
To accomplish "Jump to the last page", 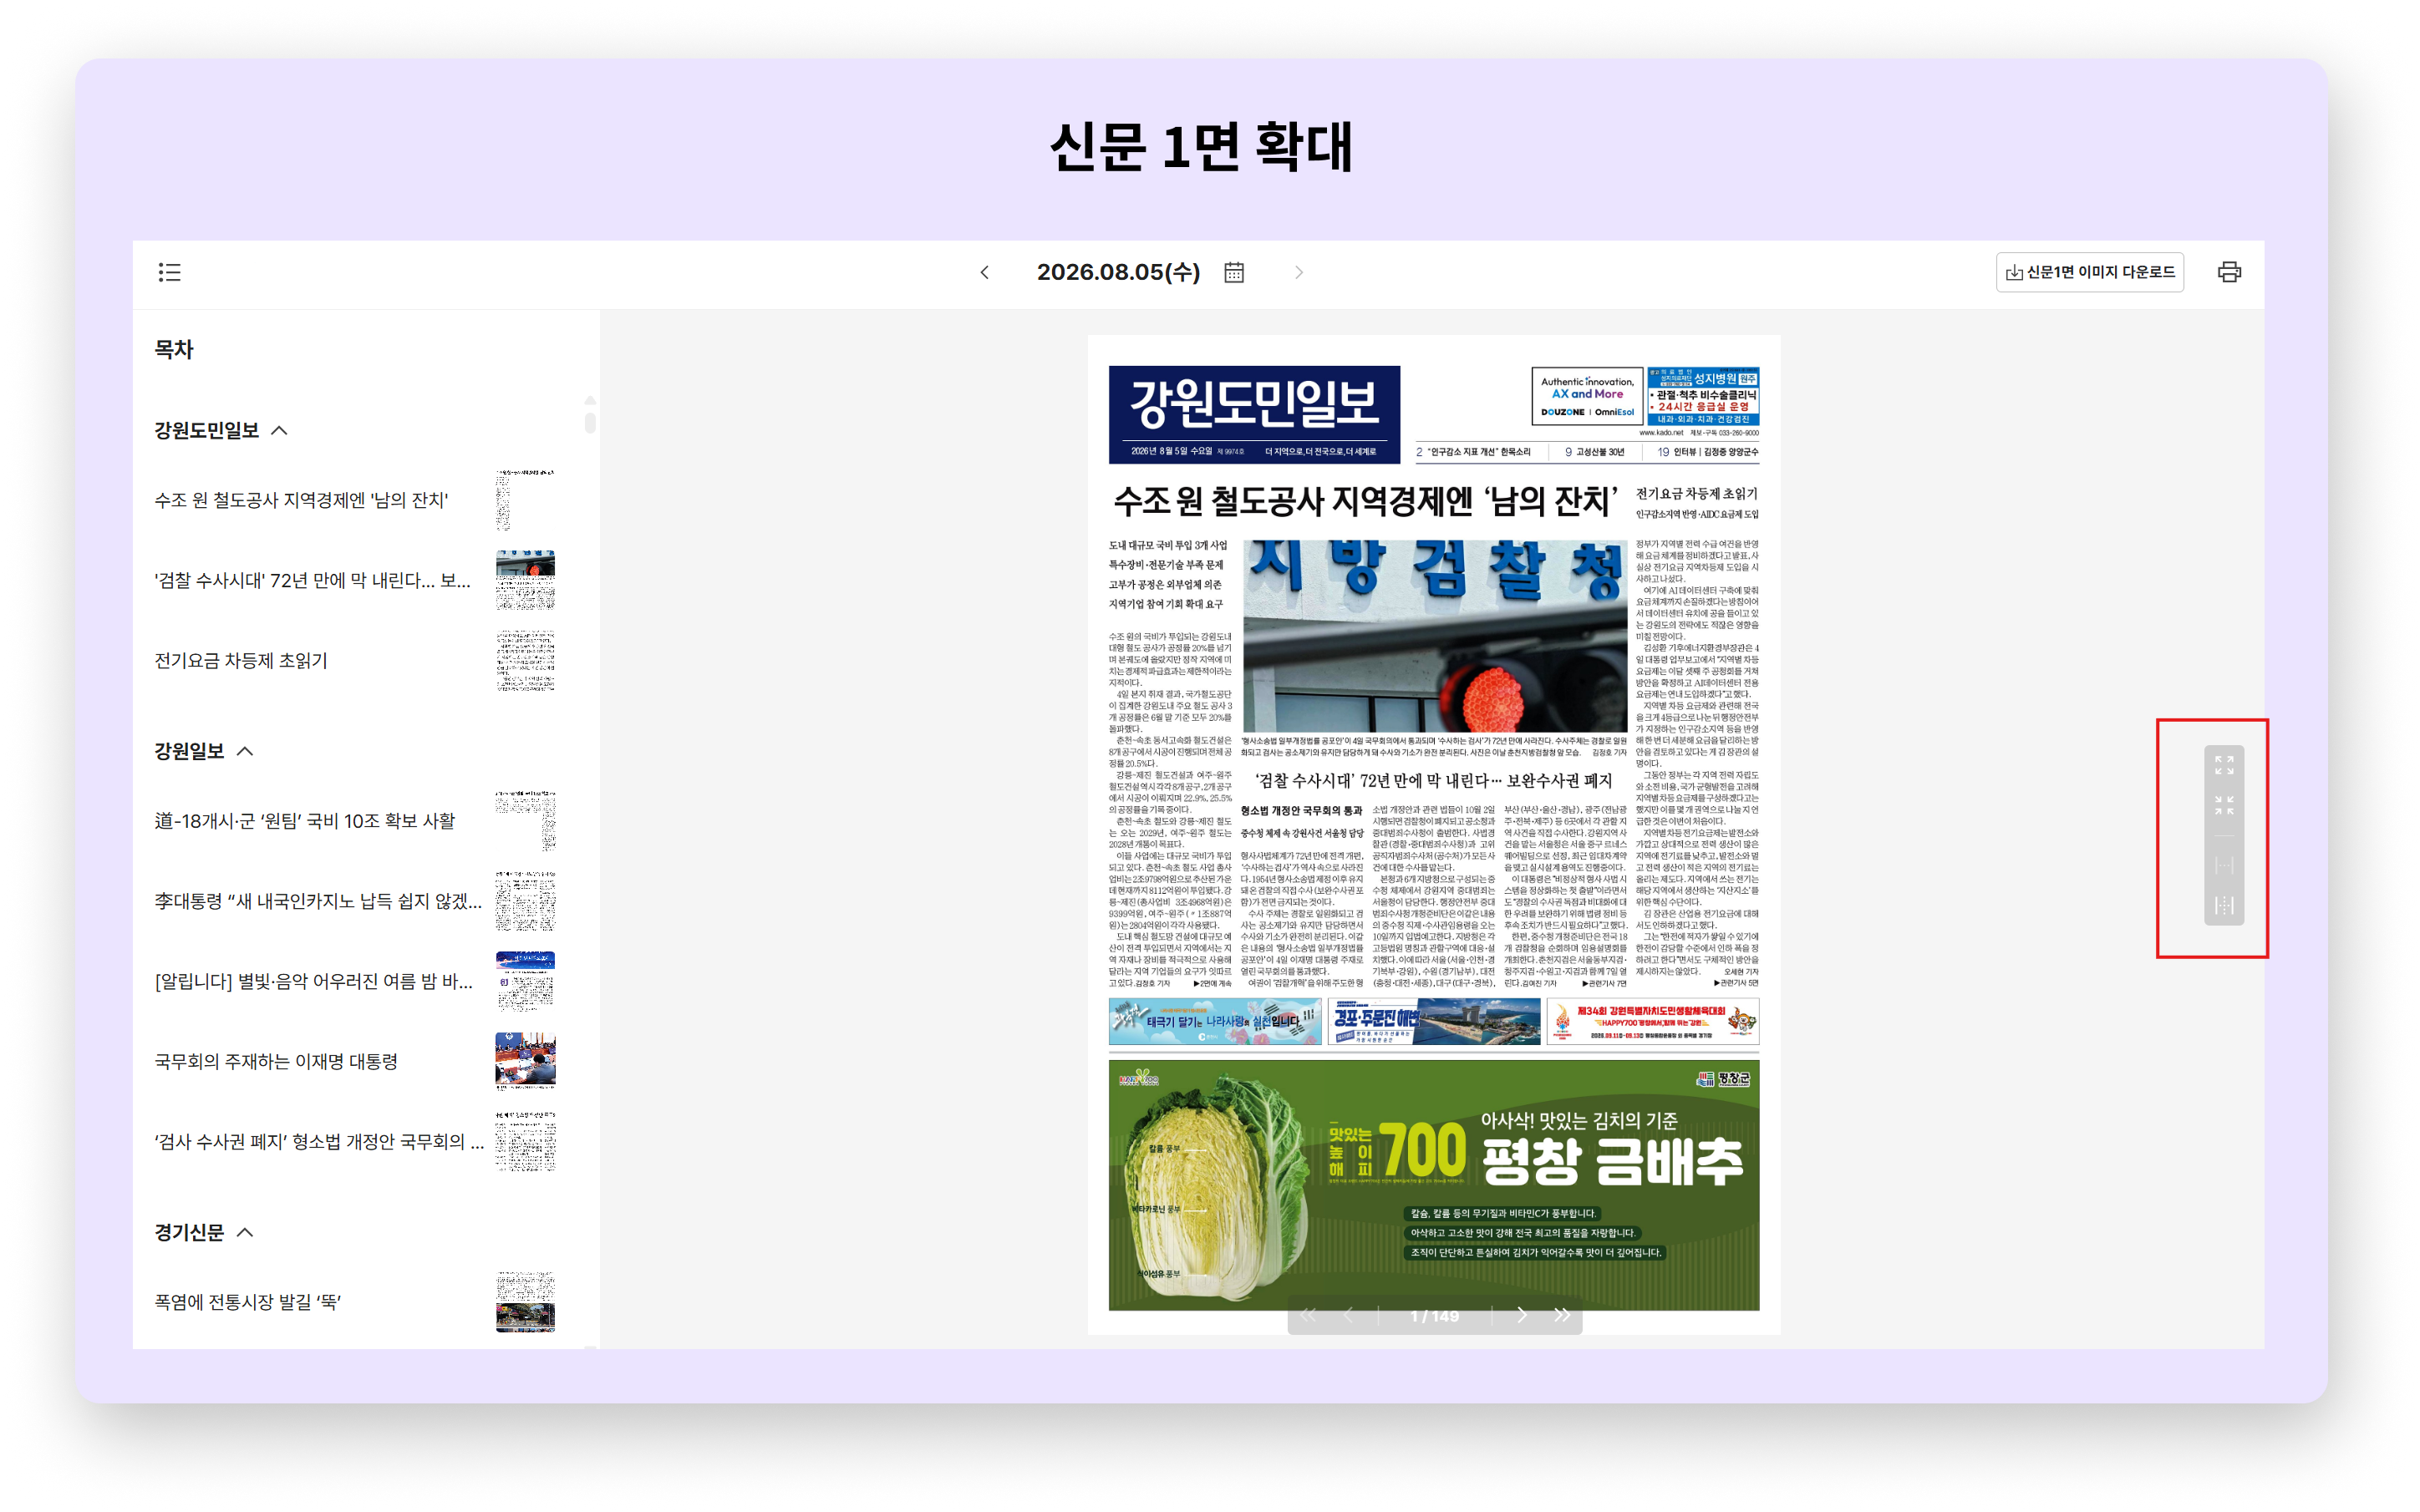I will coord(1562,1315).
